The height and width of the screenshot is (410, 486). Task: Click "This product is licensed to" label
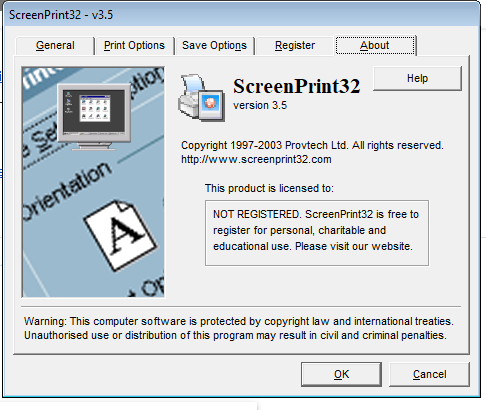269,188
